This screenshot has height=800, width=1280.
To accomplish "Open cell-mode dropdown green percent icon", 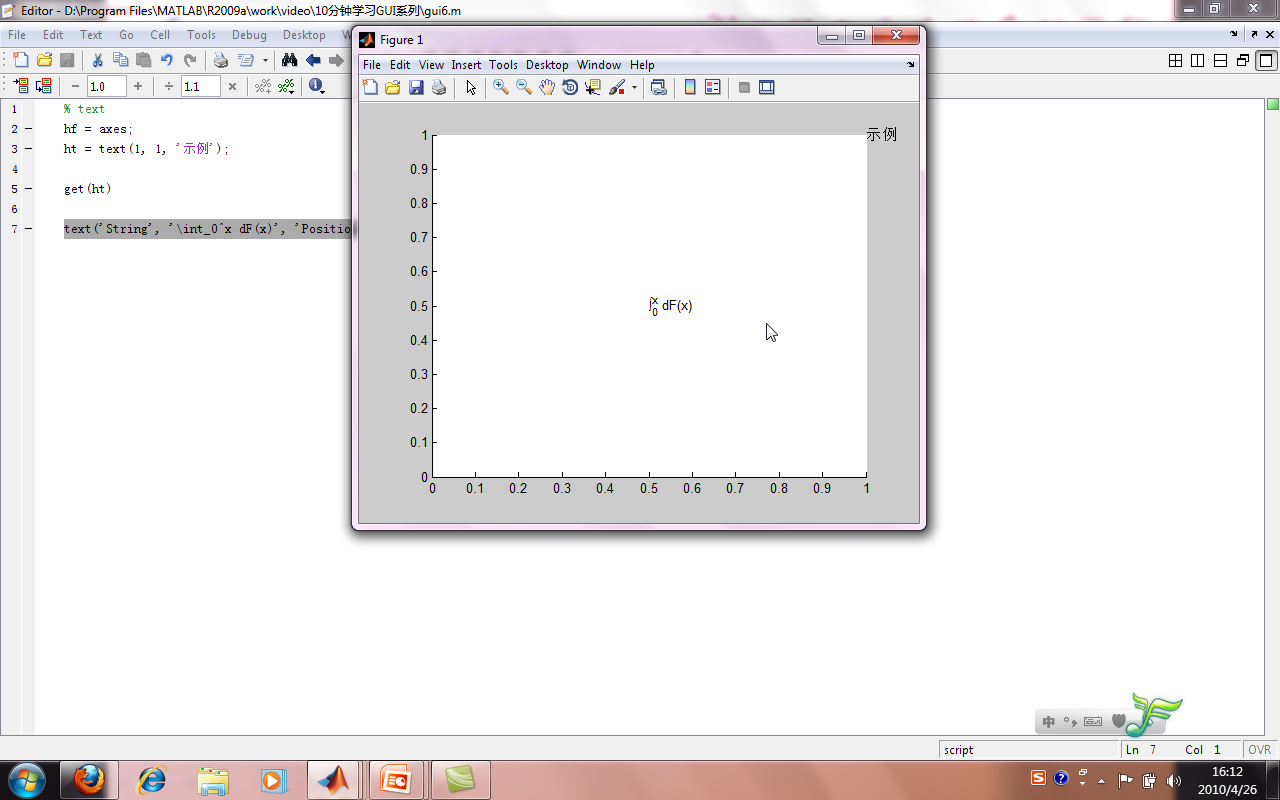I will click(286, 87).
